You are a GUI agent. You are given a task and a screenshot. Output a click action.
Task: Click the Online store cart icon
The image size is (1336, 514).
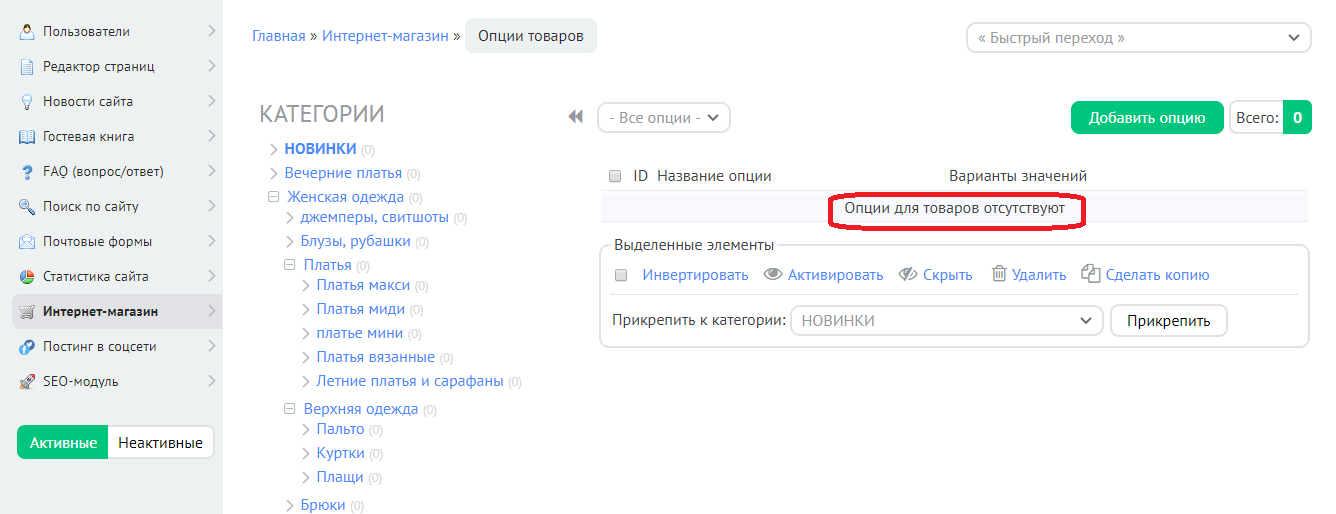pyautogui.click(x=27, y=312)
